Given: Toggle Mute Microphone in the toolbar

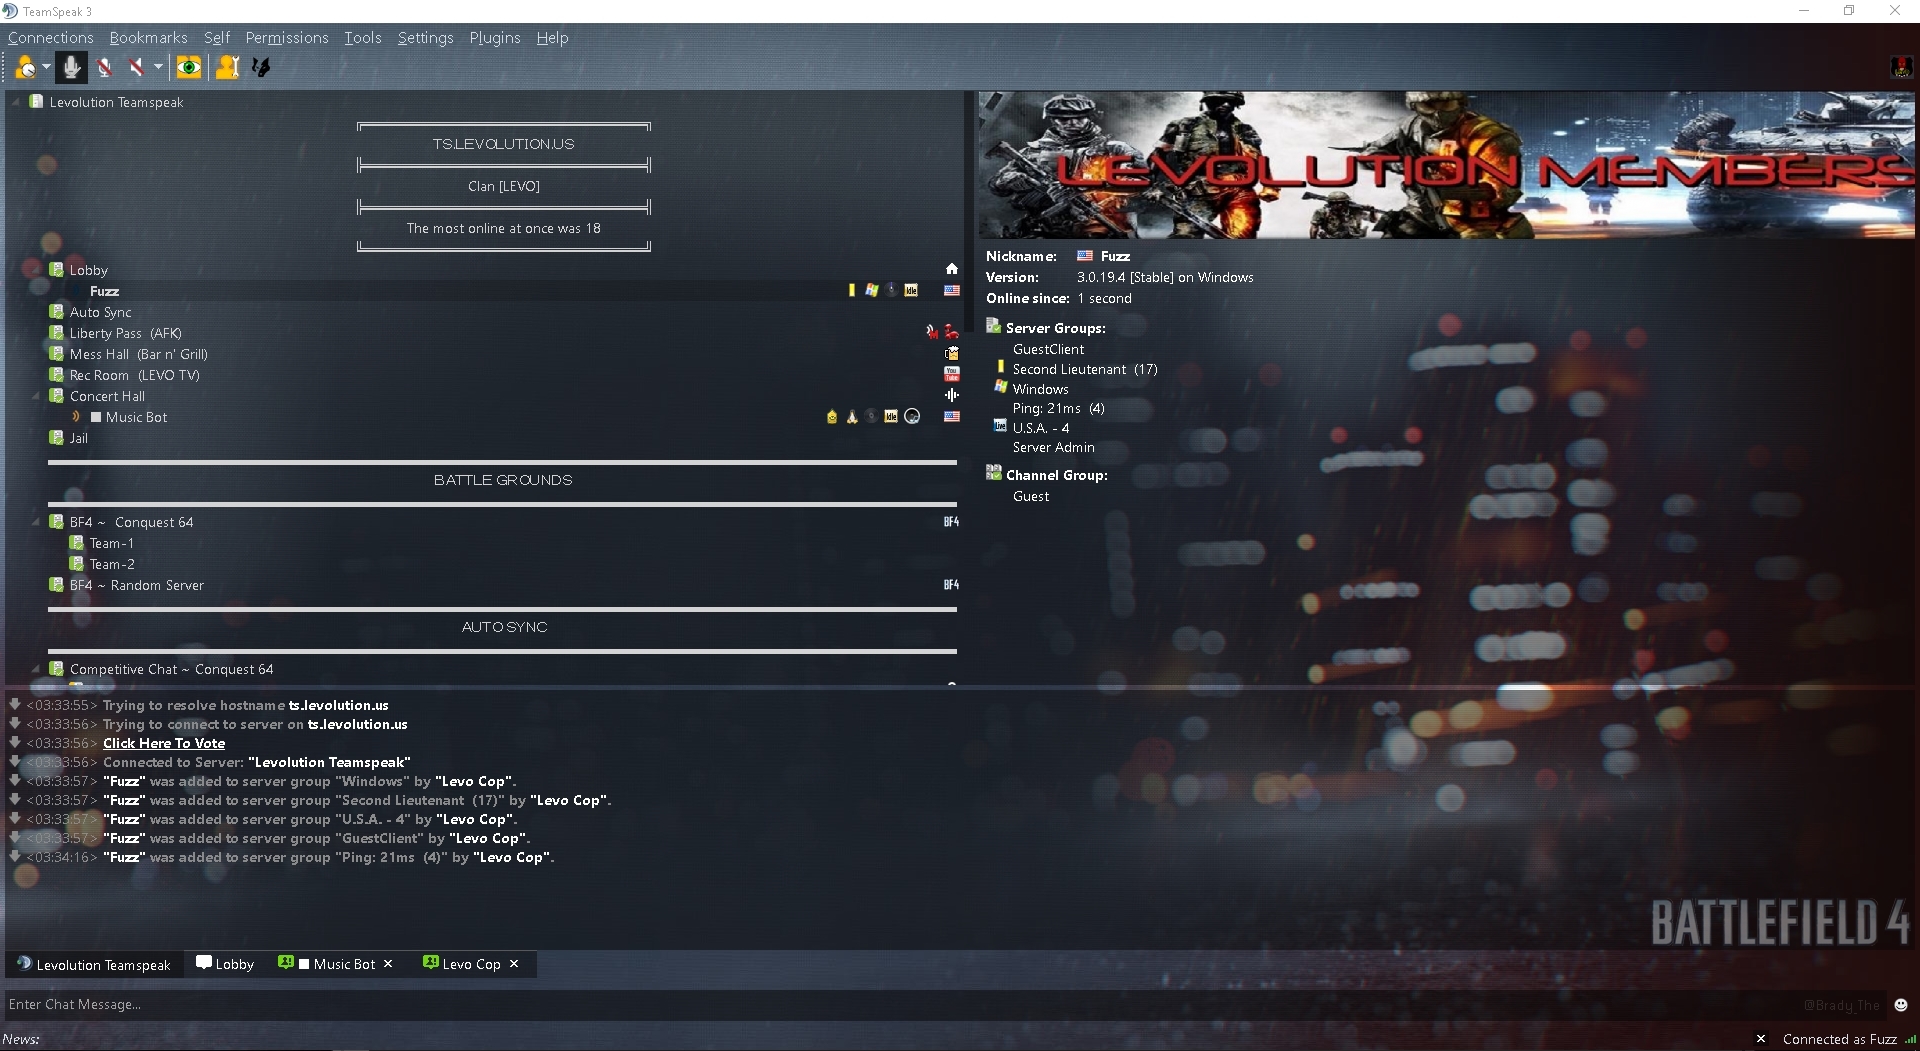Looking at the screenshot, I should tap(104, 67).
